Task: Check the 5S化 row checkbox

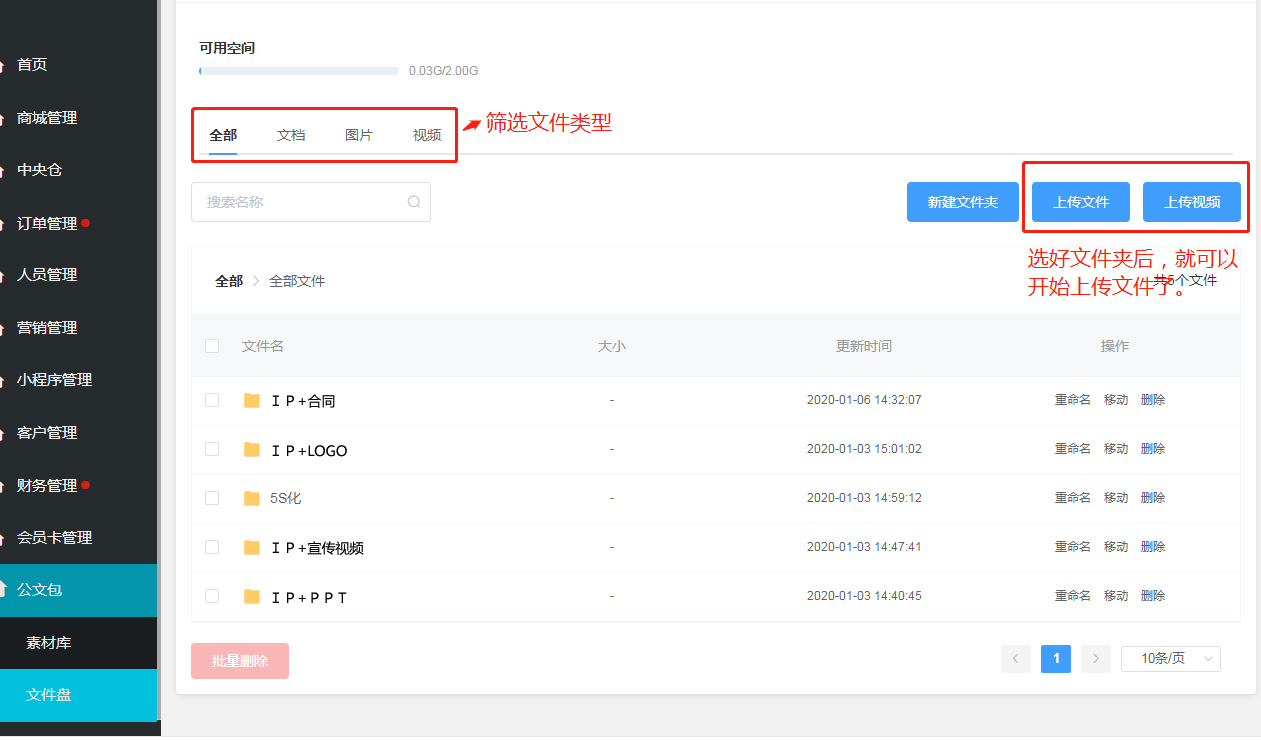Action: (212, 498)
